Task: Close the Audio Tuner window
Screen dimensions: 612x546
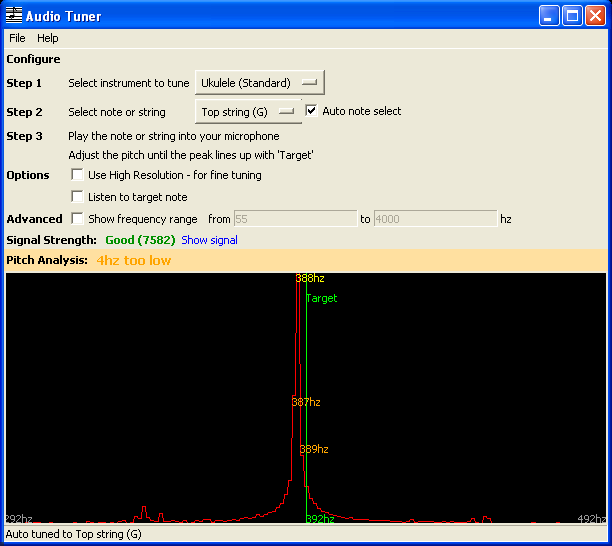Action: 595,16
